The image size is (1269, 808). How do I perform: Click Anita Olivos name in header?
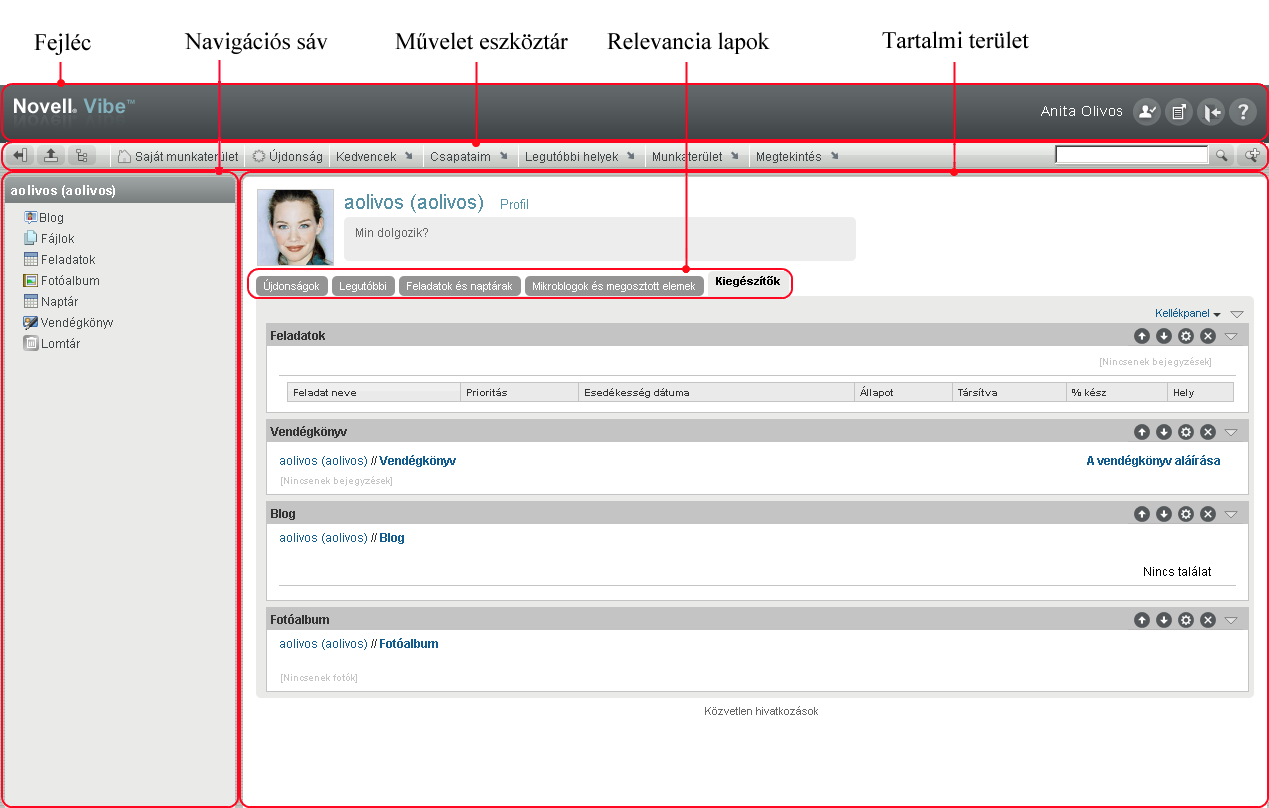coord(1082,111)
